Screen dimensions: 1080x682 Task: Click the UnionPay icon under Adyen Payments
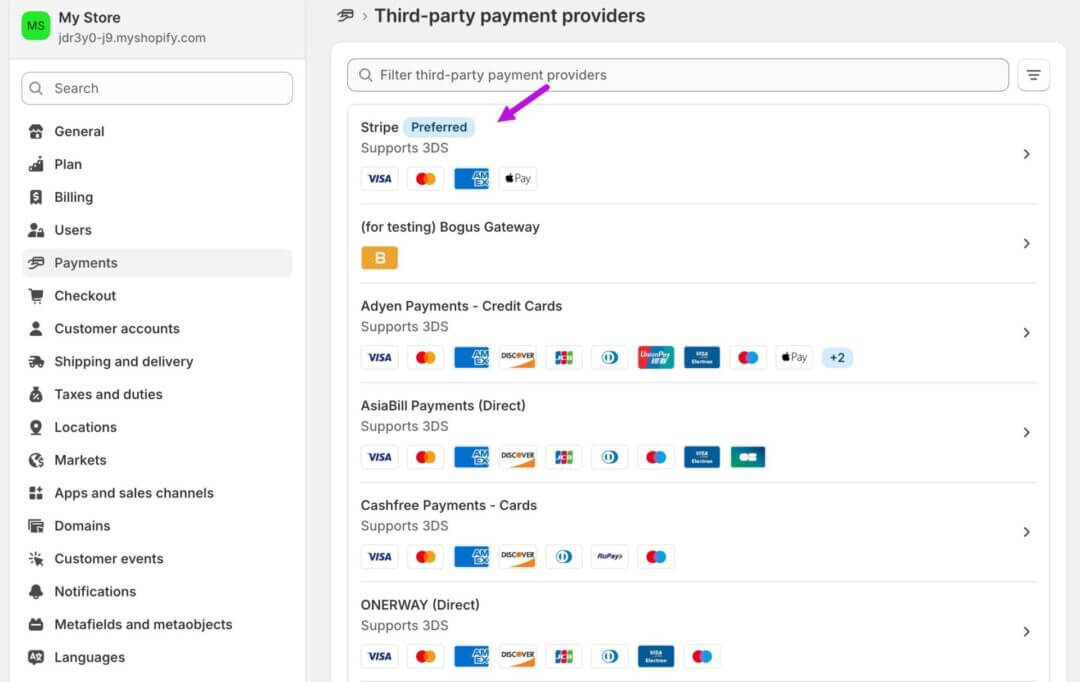point(656,358)
